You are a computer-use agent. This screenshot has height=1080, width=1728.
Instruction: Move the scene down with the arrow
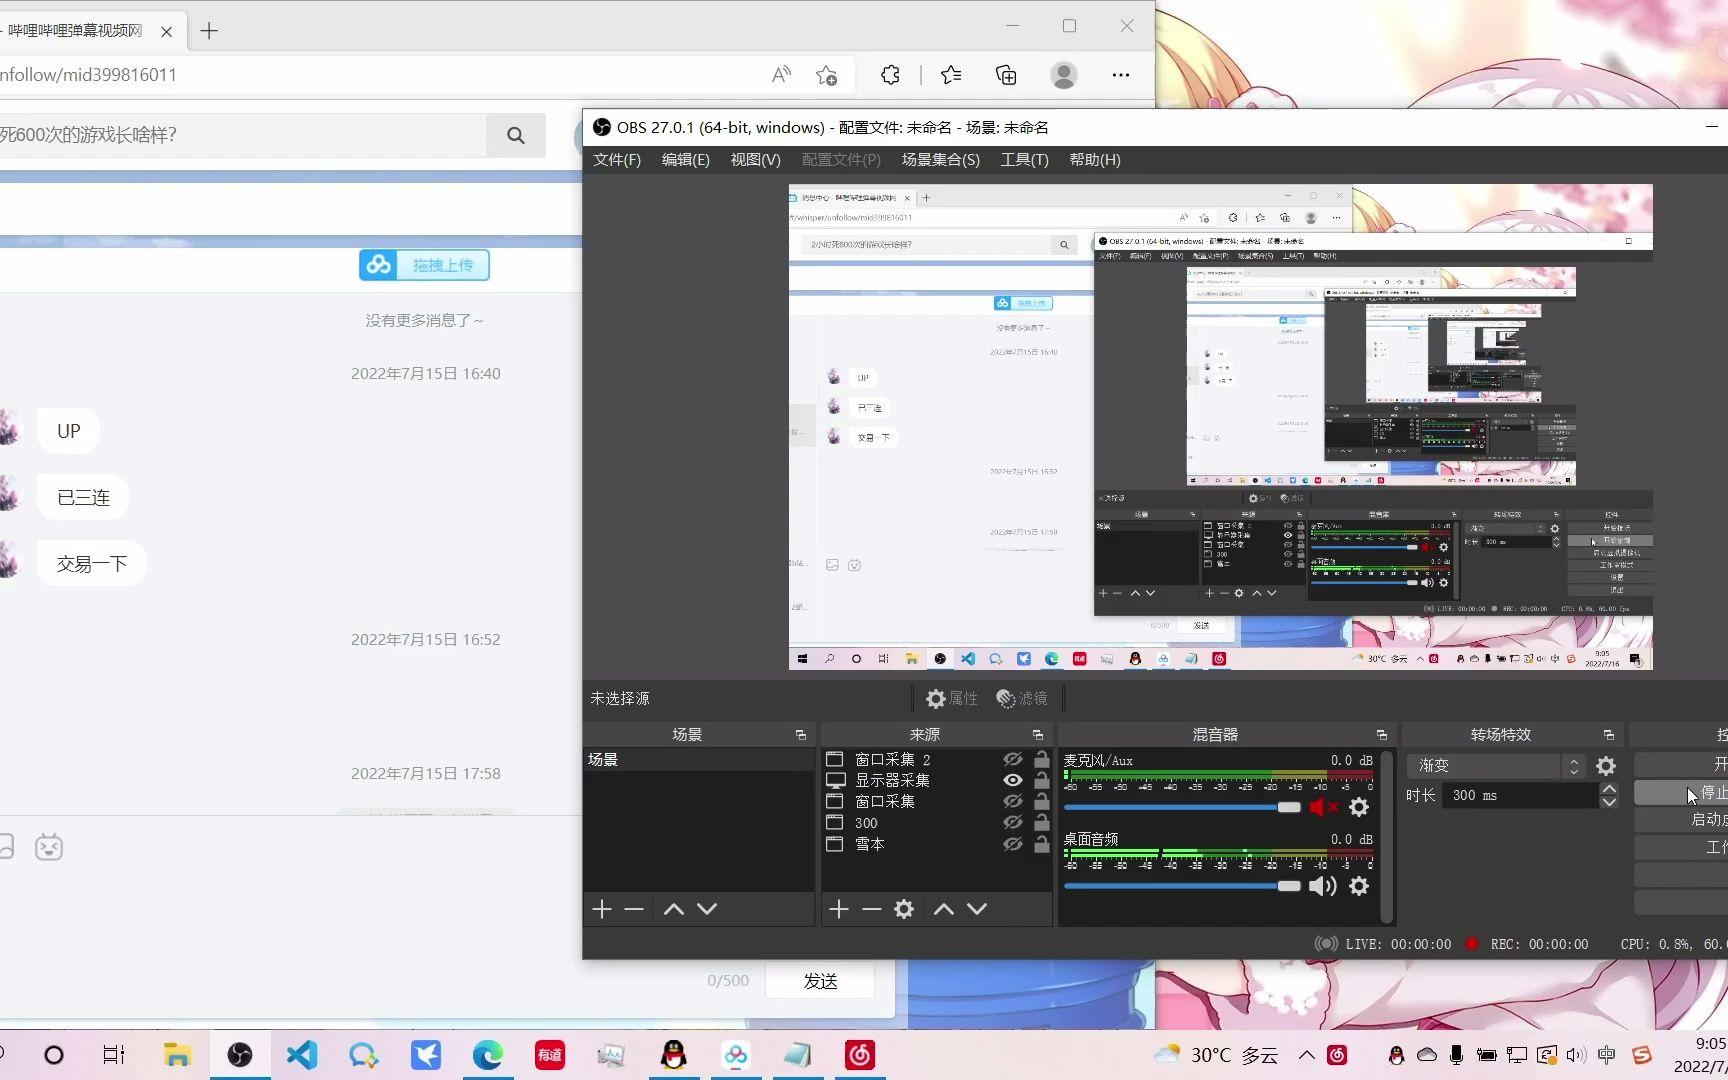click(x=707, y=909)
